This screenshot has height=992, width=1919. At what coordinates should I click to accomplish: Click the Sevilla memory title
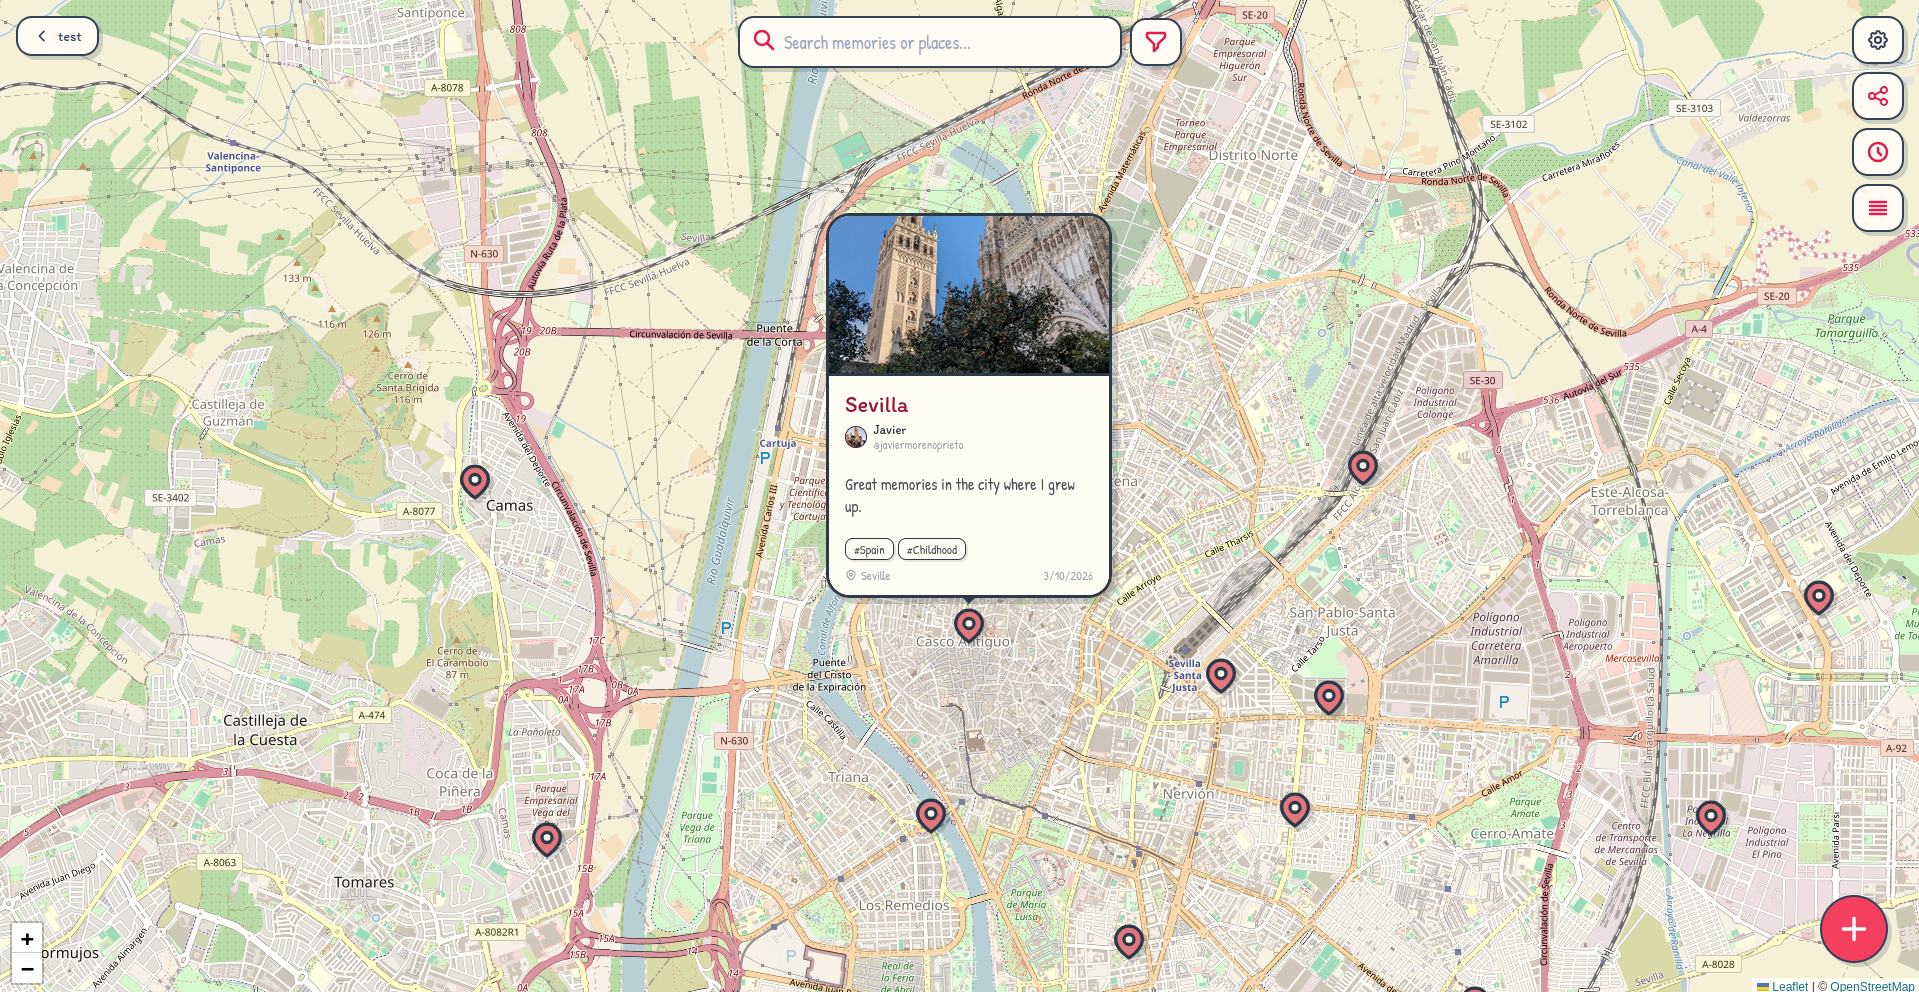[876, 405]
